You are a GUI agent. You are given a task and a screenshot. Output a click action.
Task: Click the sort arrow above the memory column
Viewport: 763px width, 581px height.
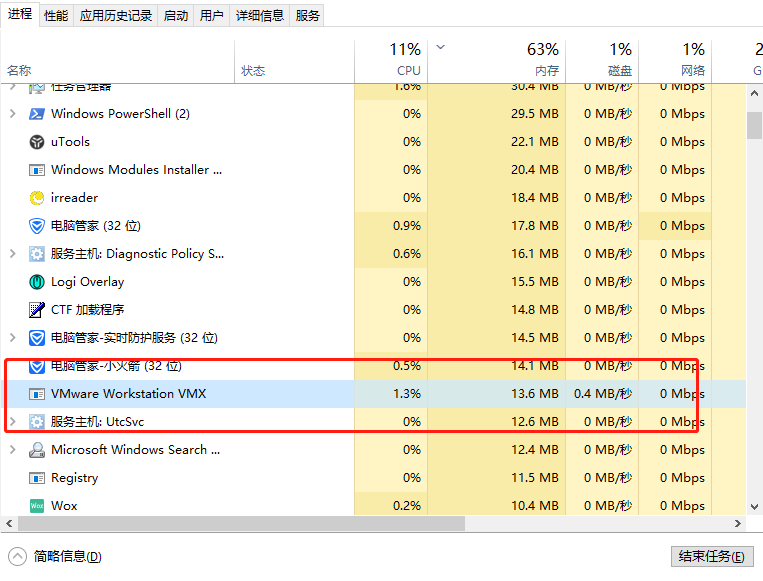(440, 47)
